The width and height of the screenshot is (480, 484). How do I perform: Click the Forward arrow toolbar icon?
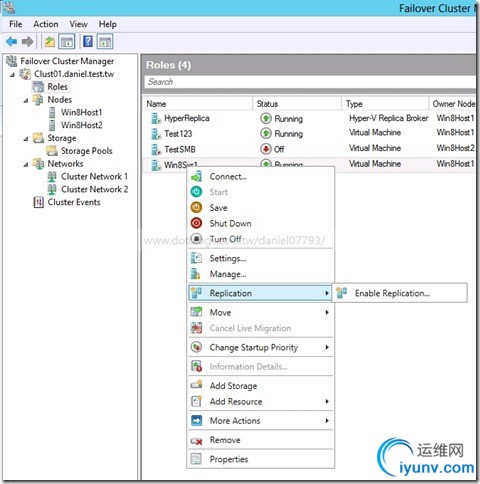(x=27, y=42)
